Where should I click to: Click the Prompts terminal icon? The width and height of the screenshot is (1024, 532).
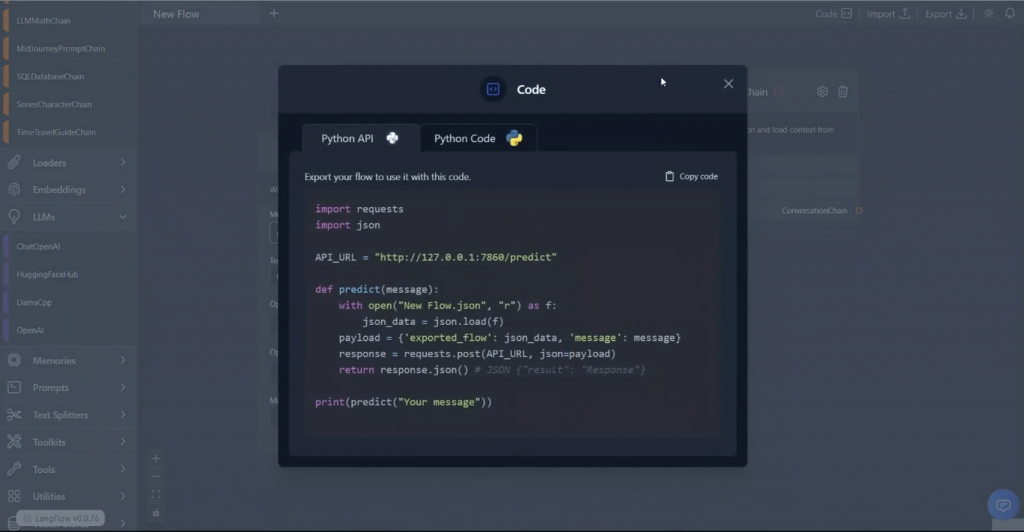14,388
